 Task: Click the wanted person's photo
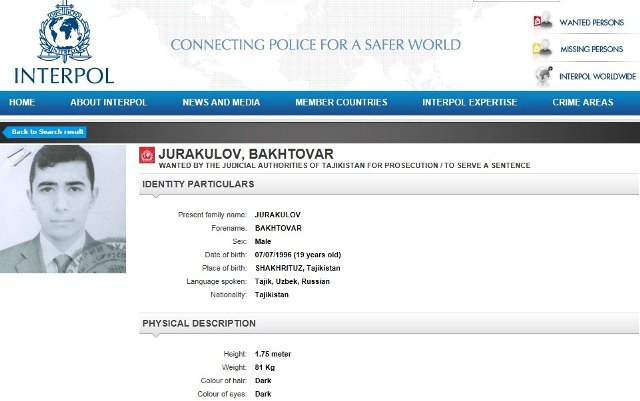click(63, 209)
